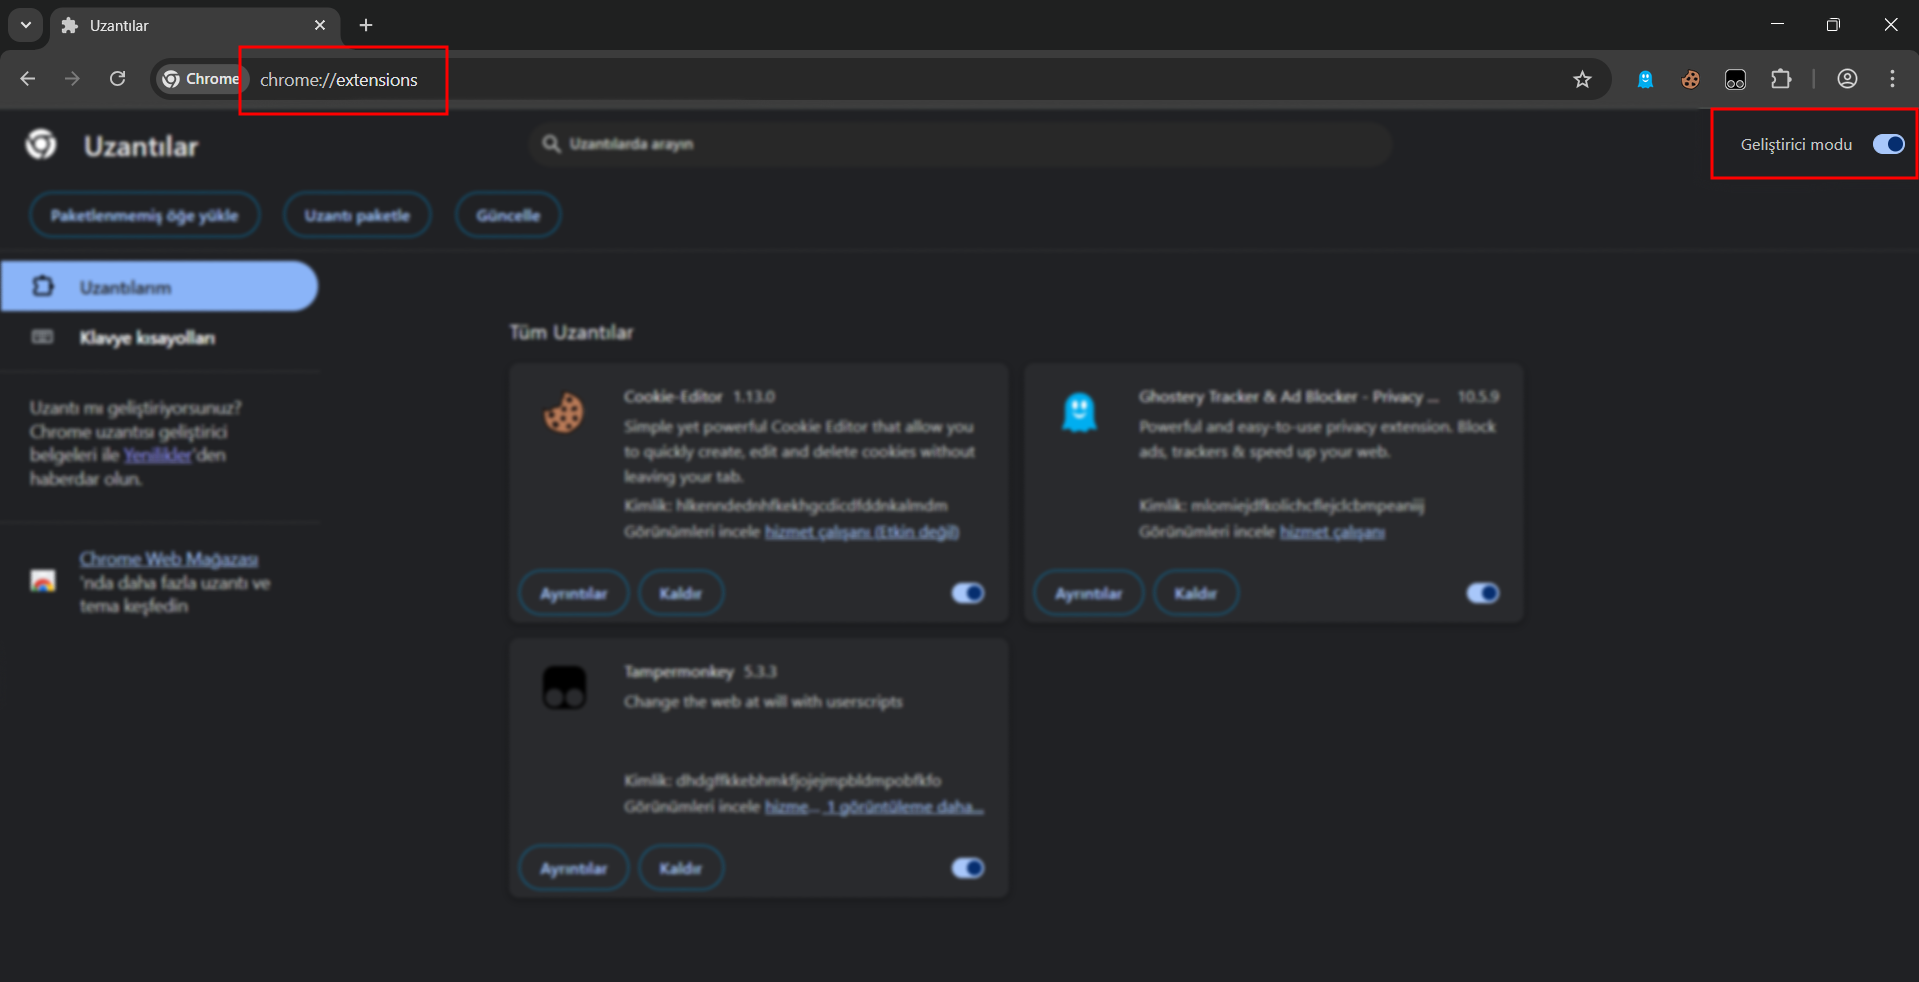Click Kaldır for Ghostery
The image size is (1919, 982).
(1196, 593)
